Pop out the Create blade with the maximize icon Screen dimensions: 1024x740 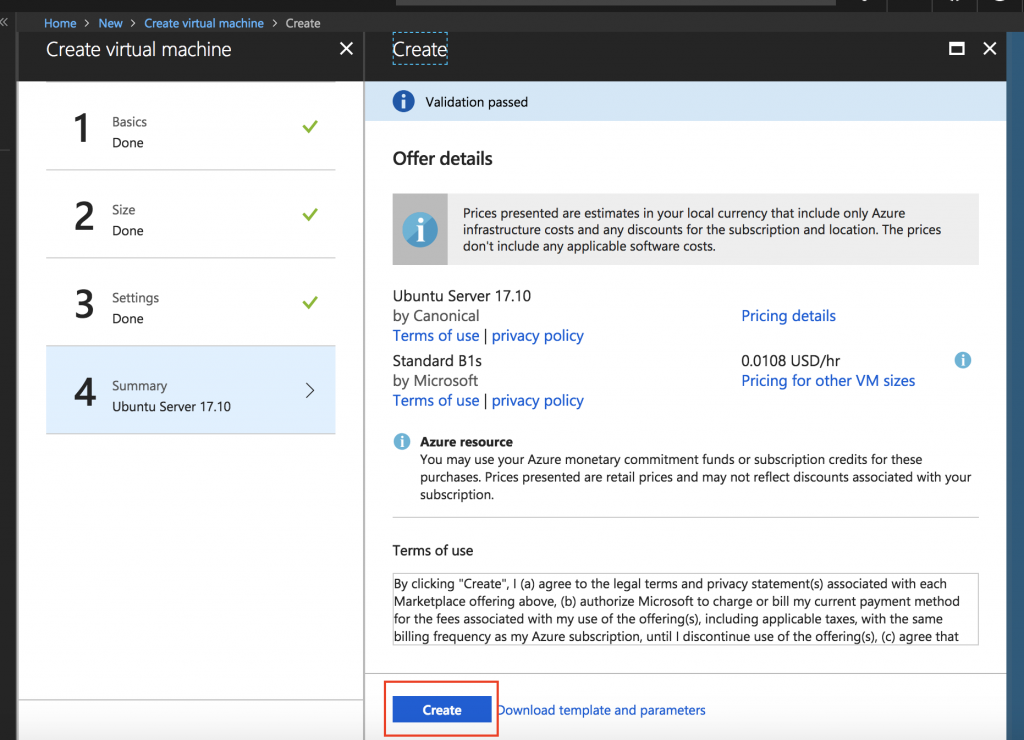[955, 48]
